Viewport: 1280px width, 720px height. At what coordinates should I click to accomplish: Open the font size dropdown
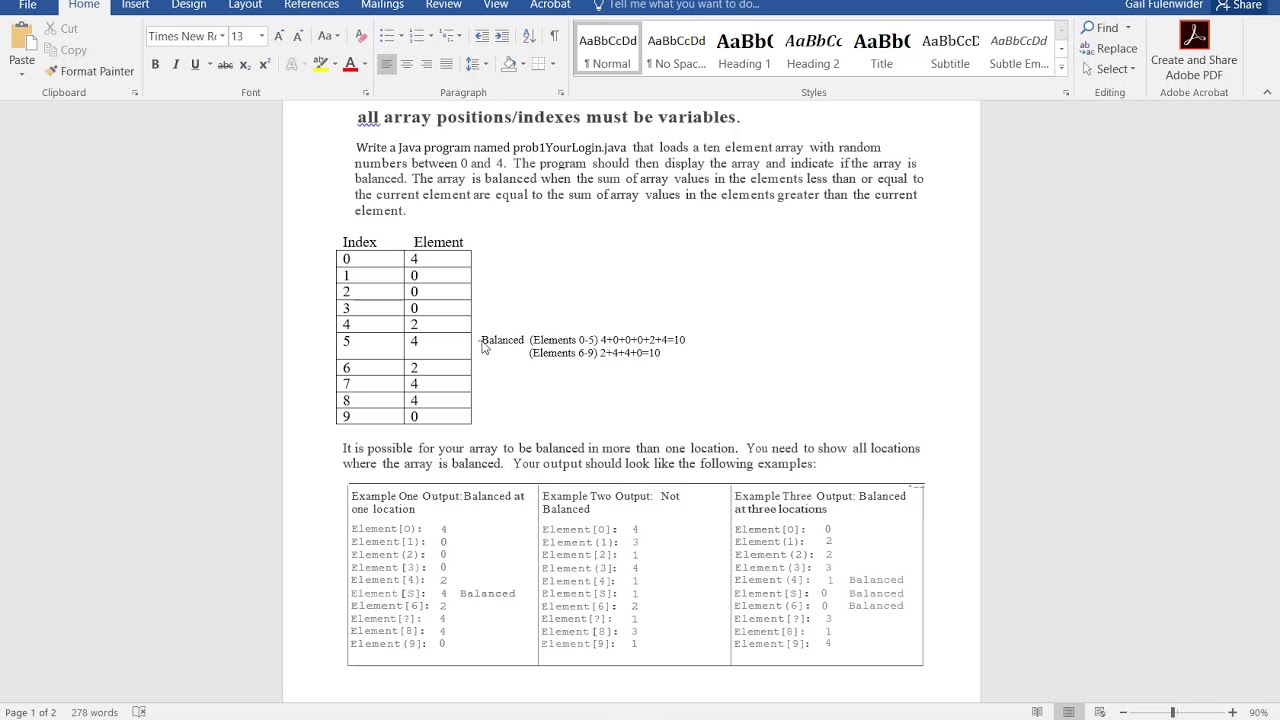tap(262, 37)
